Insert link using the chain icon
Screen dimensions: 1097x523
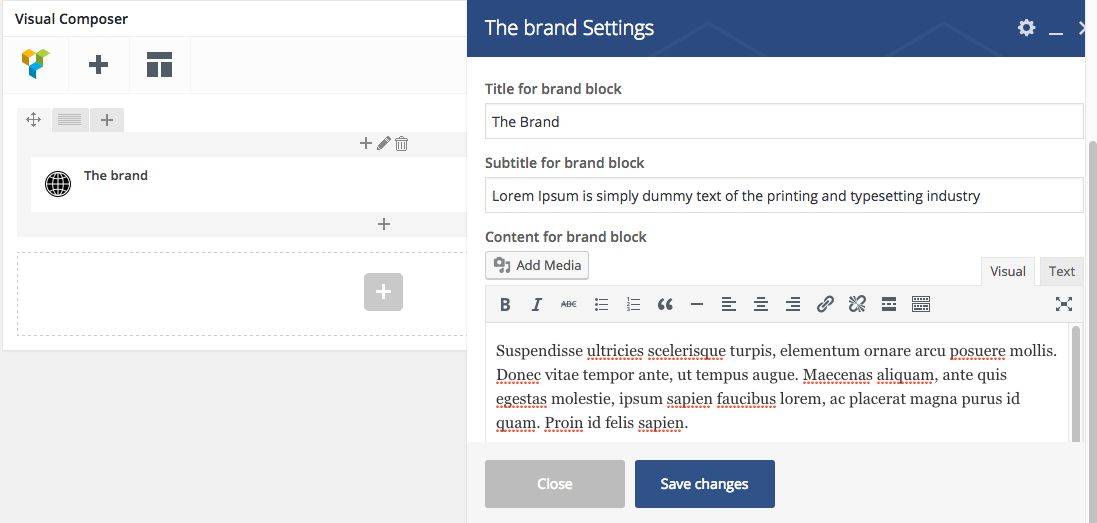(x=825, y=305)
